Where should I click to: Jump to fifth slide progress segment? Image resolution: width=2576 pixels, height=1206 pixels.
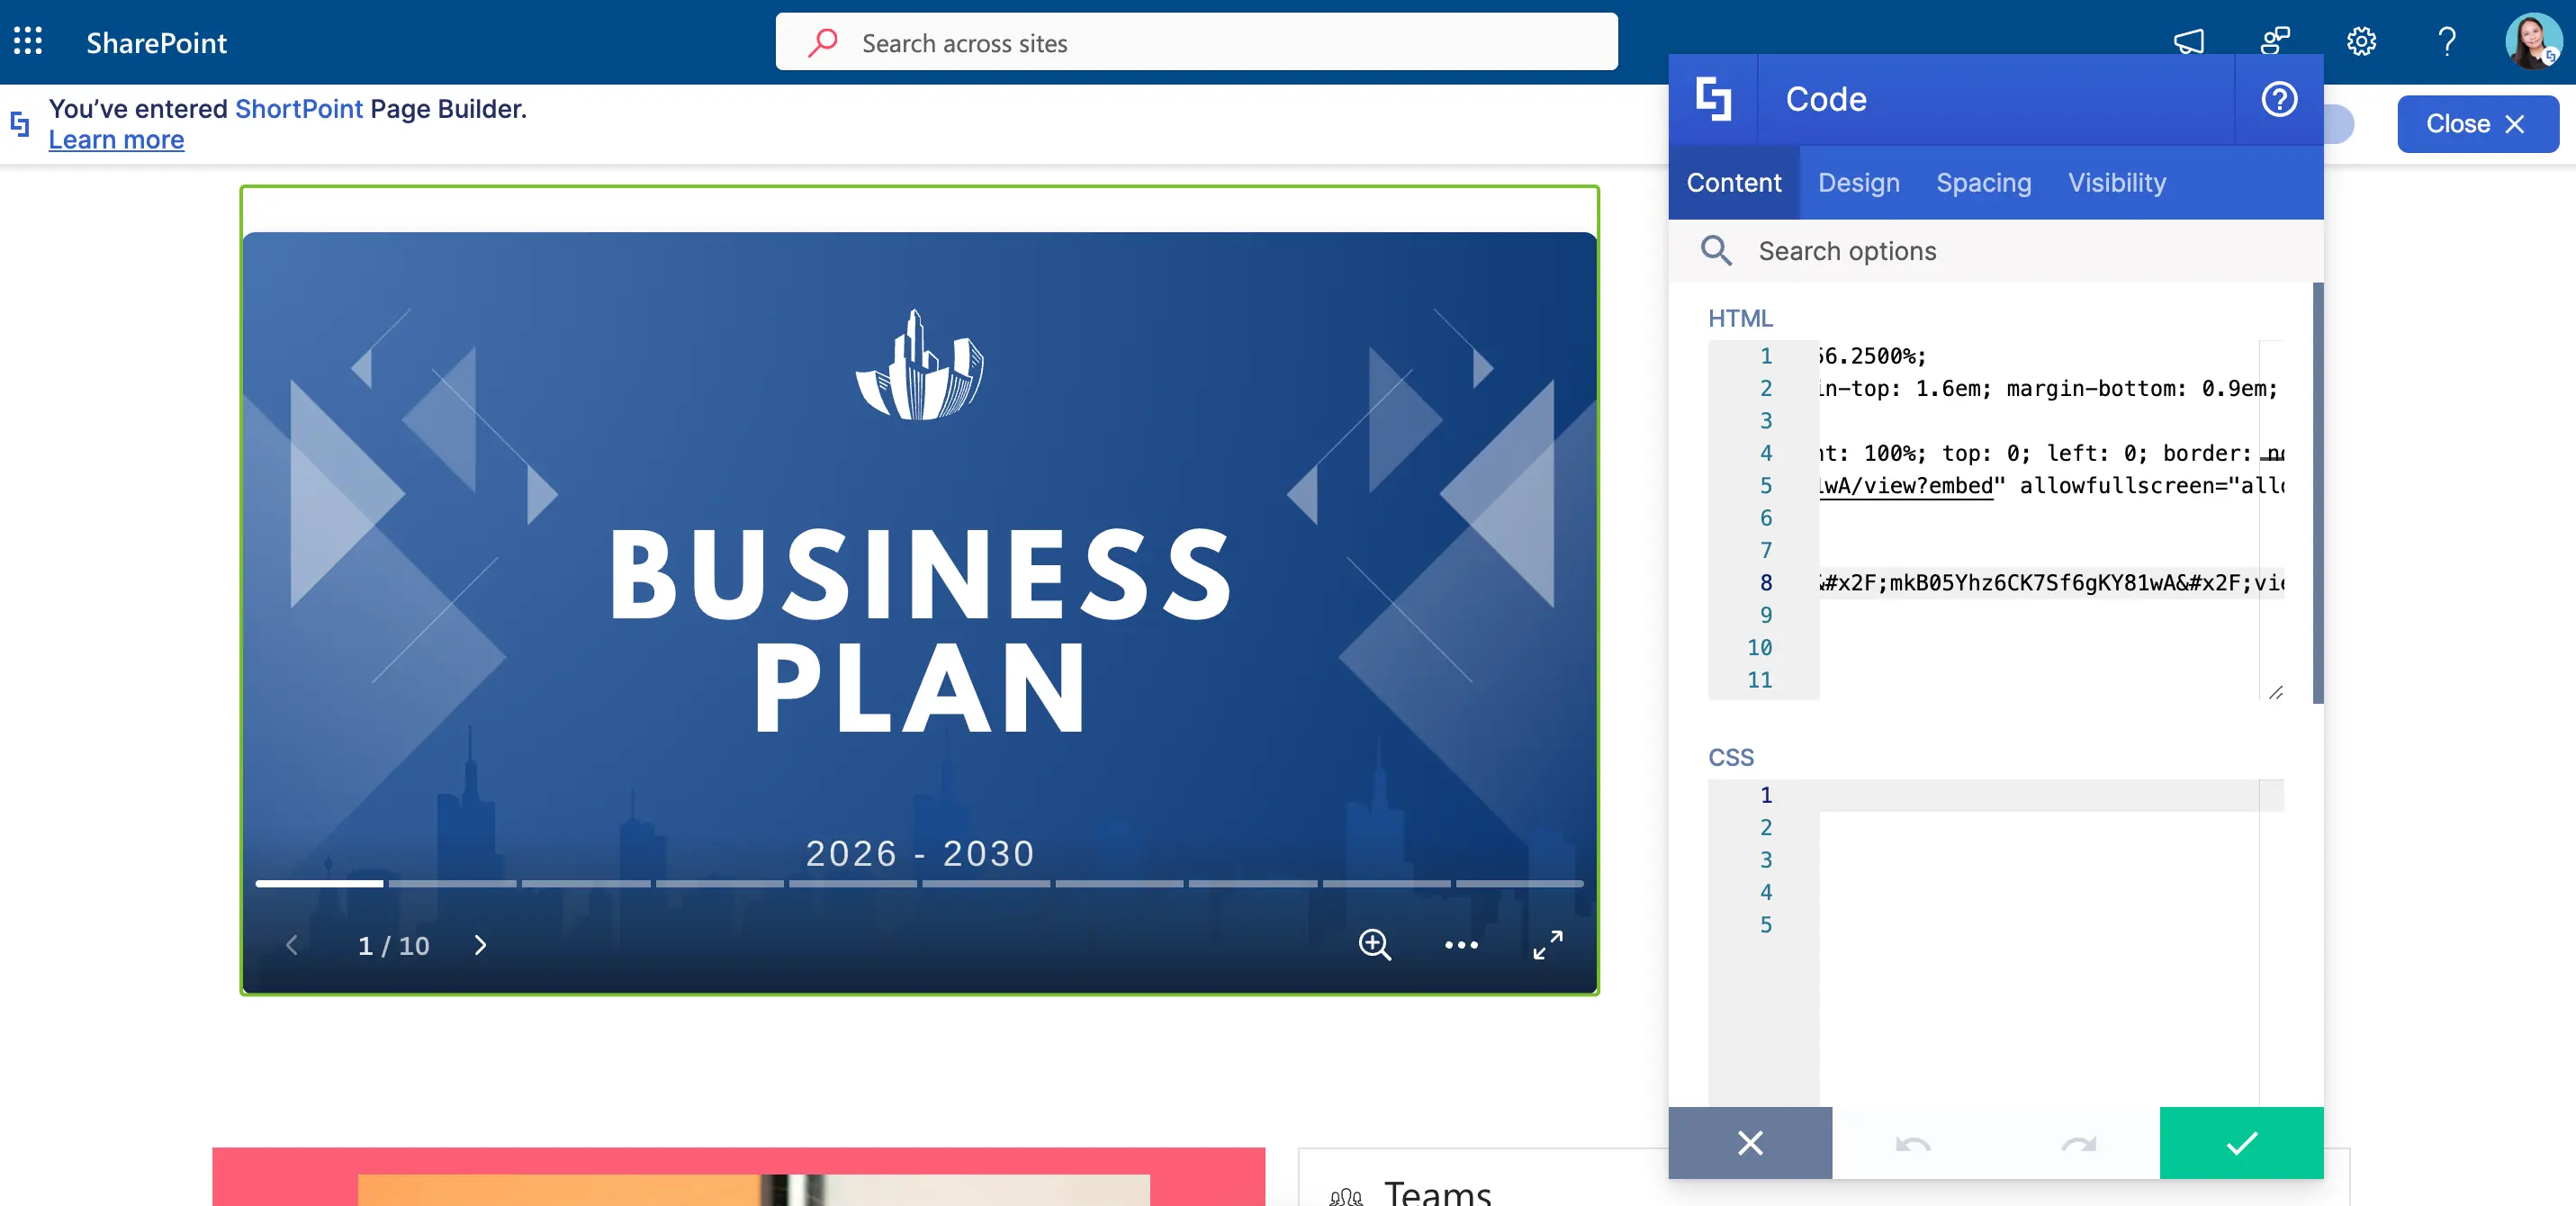tap(852, 883)
